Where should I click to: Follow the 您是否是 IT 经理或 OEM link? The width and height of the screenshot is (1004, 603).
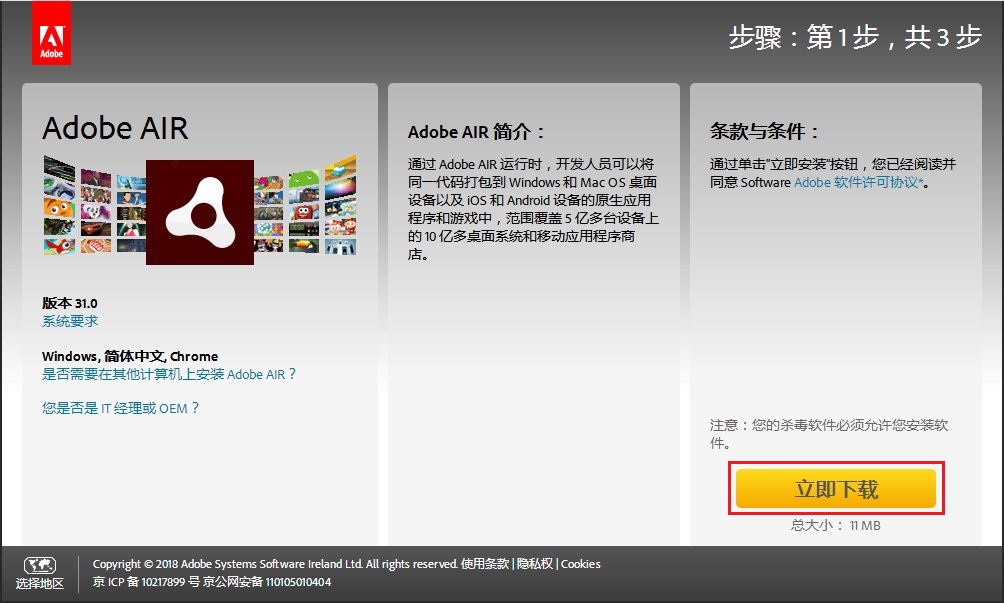click(120, 408)
